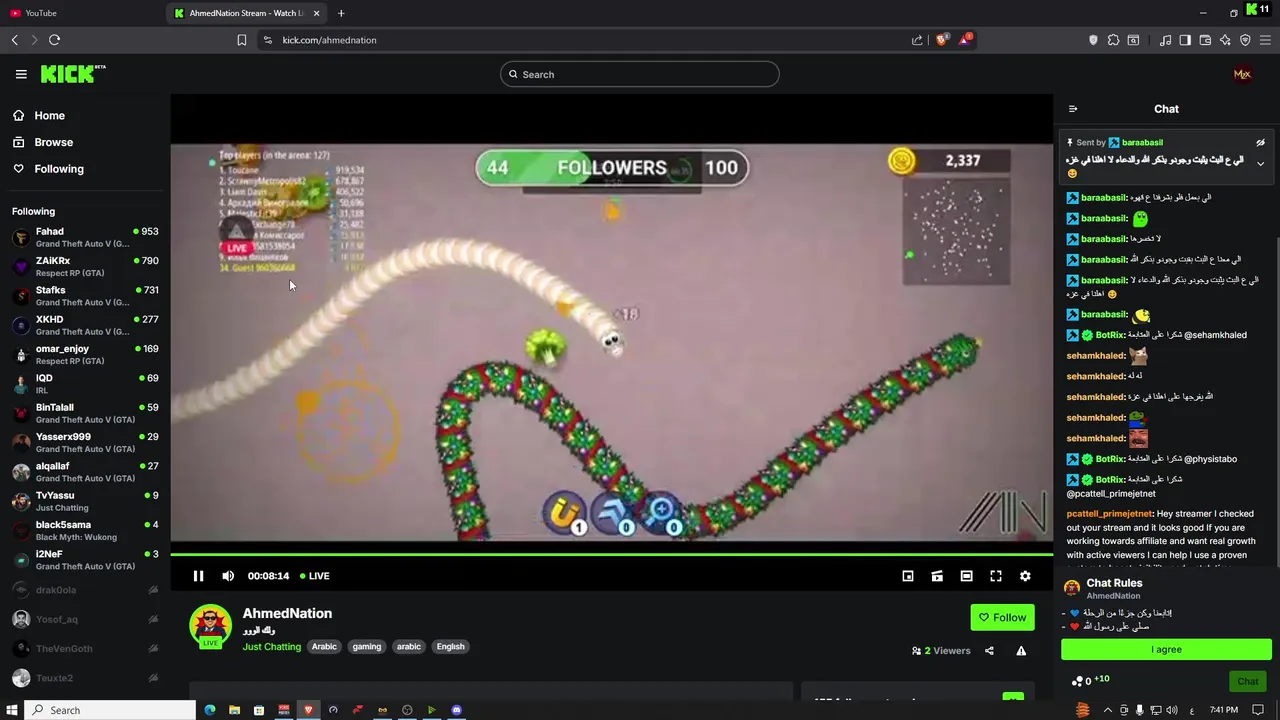Bookmark this page
Viewport: 1280px width, 720px height.
(241, 40)
